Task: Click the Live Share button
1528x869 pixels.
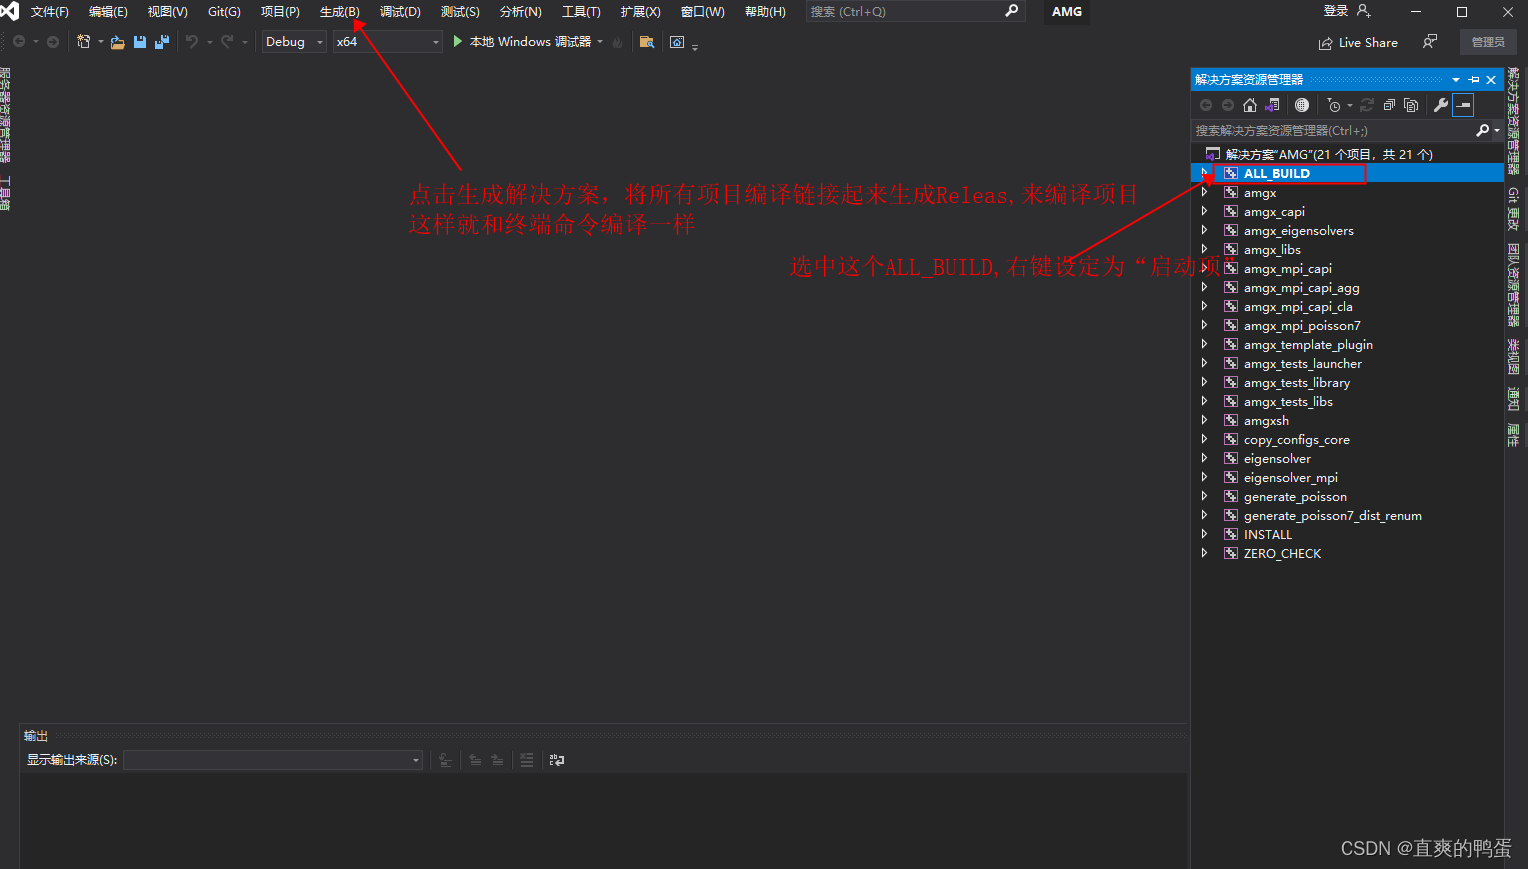Action: [1358, 42]
